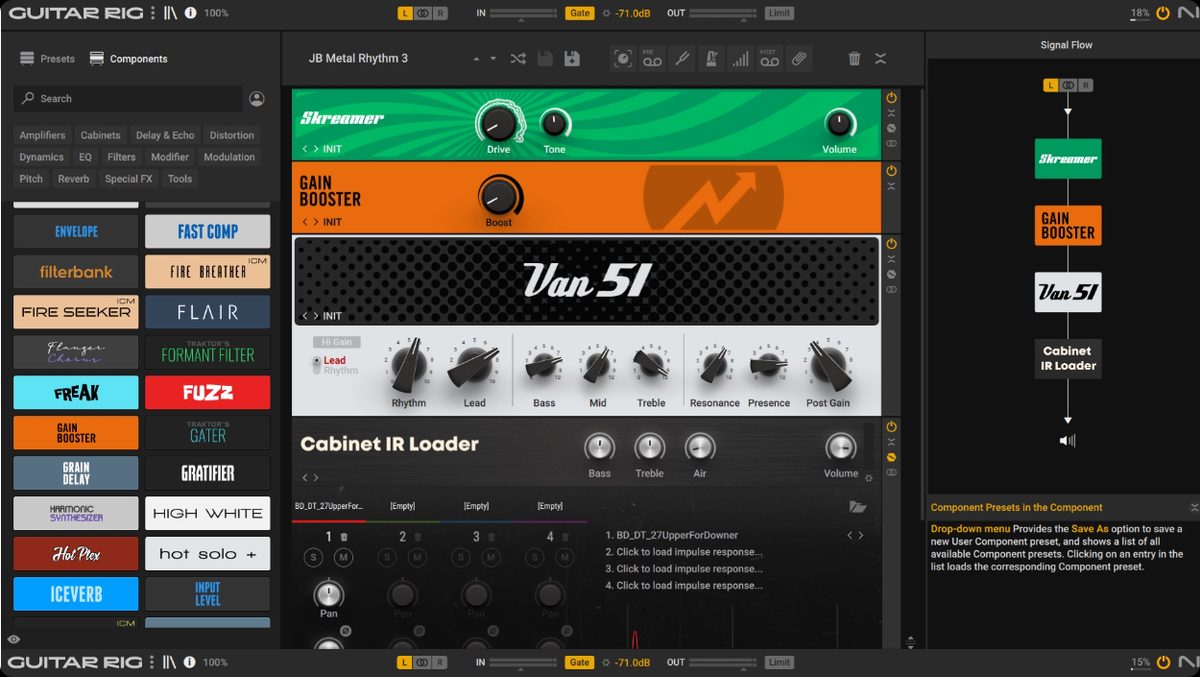Toggle Van 51 amplifier power button
Screen dimensions: 1200x677
click(x=891, y=244)
